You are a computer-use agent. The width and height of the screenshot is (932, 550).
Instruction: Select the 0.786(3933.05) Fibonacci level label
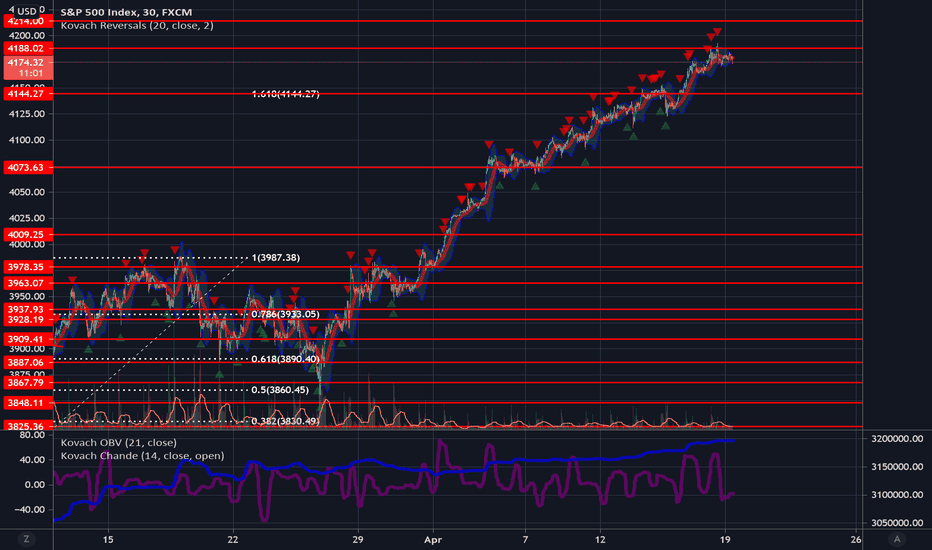coord(285,314)
